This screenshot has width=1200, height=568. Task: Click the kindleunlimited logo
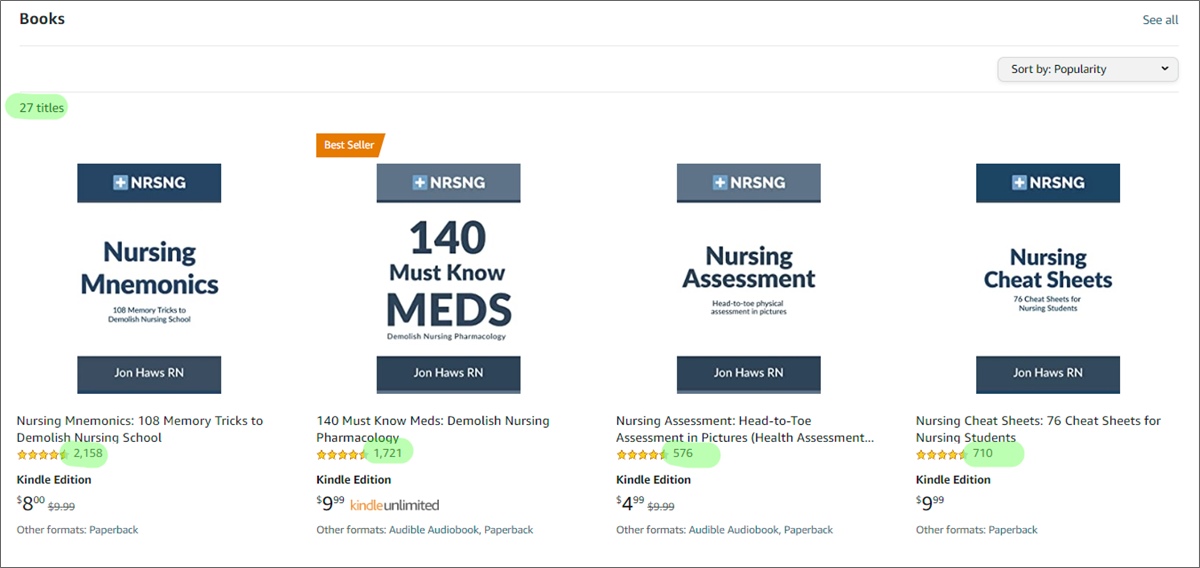click(x=394, y=505)
